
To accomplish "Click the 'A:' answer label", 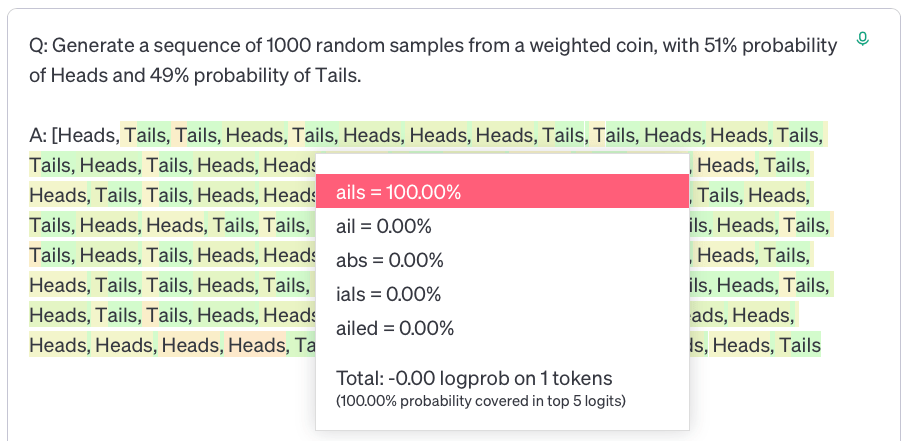I will [x=38, y=135].
